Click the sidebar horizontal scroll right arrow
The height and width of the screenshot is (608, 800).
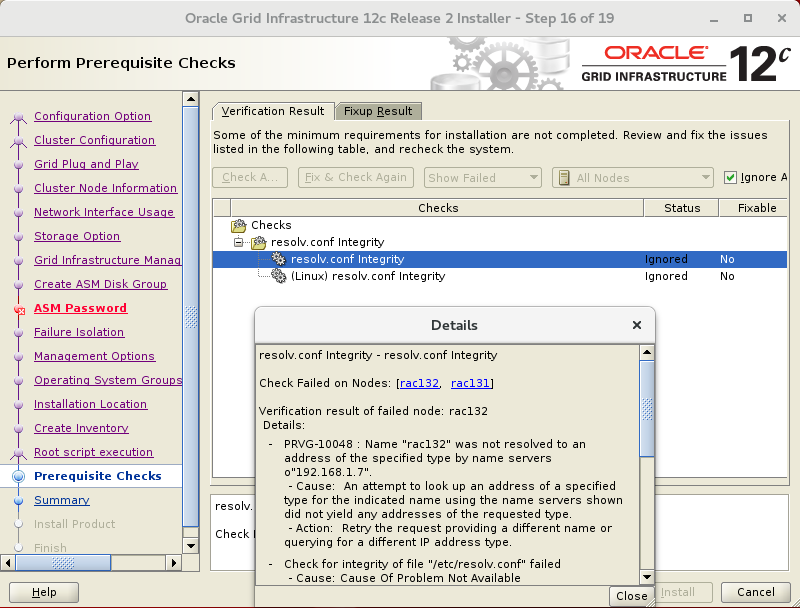click(x=173, y=563)
